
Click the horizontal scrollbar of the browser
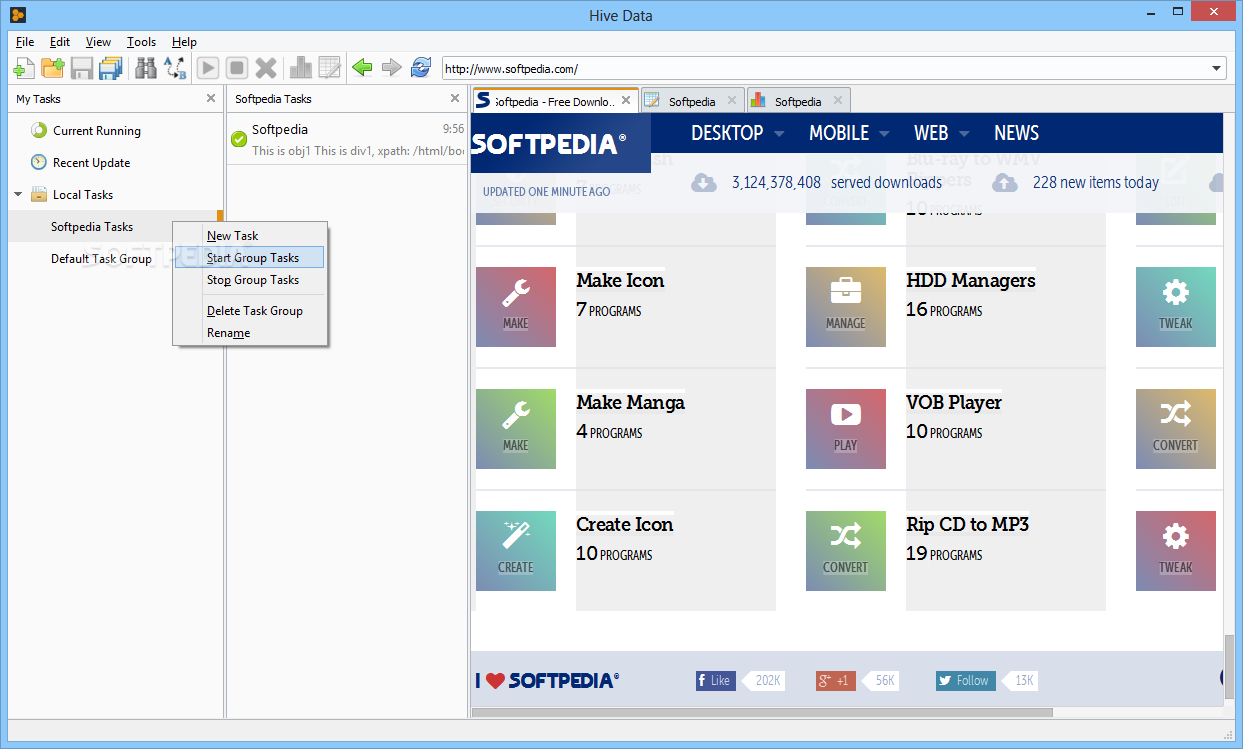tap(762, 713)
